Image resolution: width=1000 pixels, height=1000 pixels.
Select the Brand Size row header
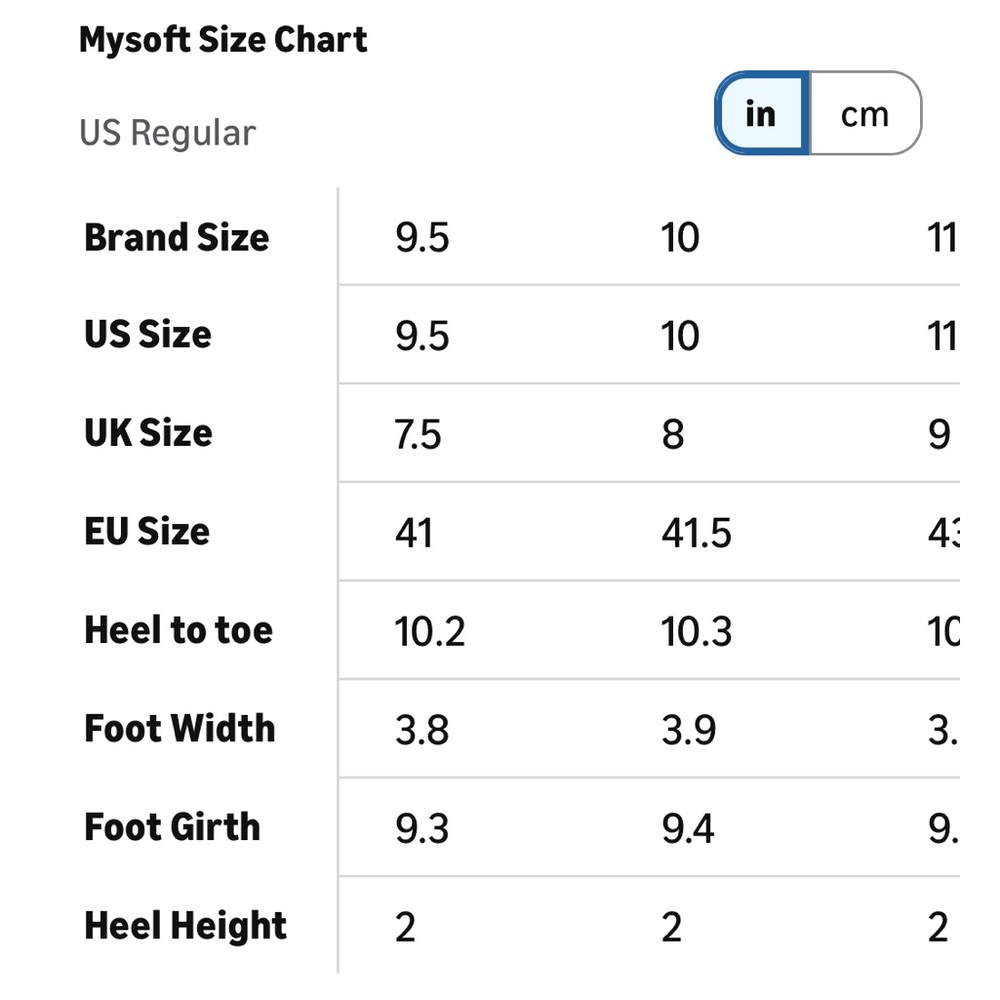click(x=177, y=238)
